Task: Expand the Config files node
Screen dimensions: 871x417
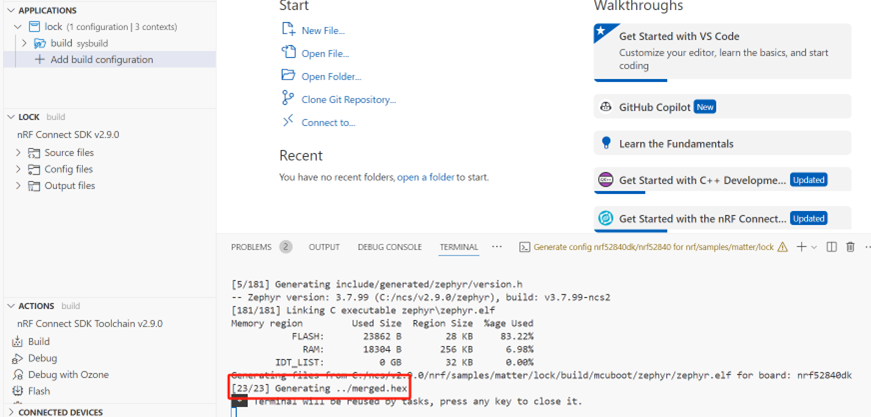Action: click(x=19, y=169)
